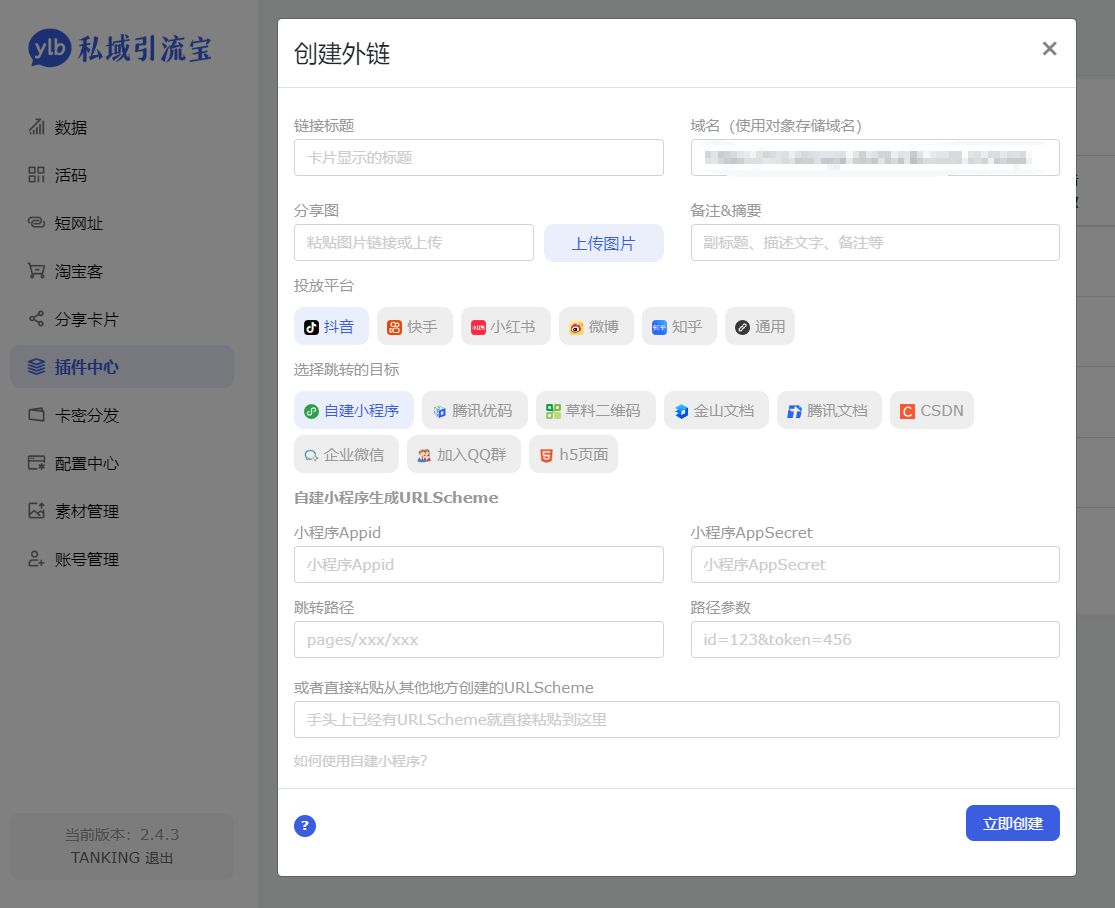Open 素材管理 in the sidebar
This screenshot has width=1115, height=908.
click(x=86, y=511)
